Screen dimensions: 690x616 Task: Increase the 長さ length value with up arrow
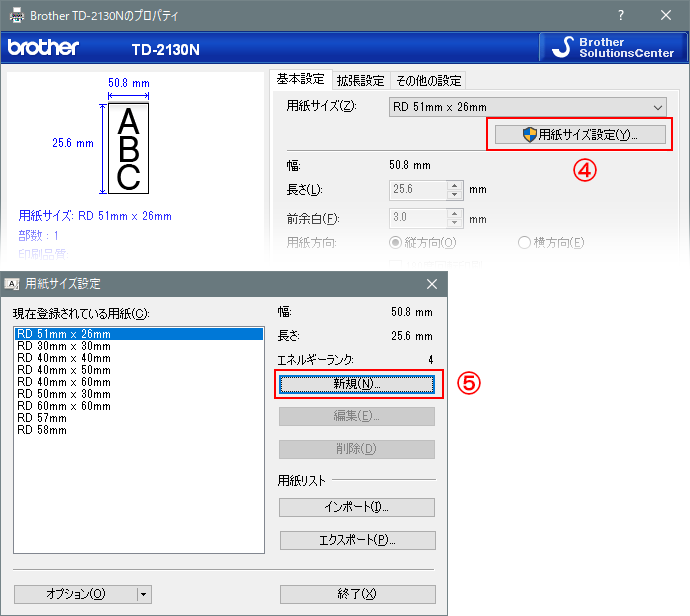pyautogui.click(x=455, y=185)
